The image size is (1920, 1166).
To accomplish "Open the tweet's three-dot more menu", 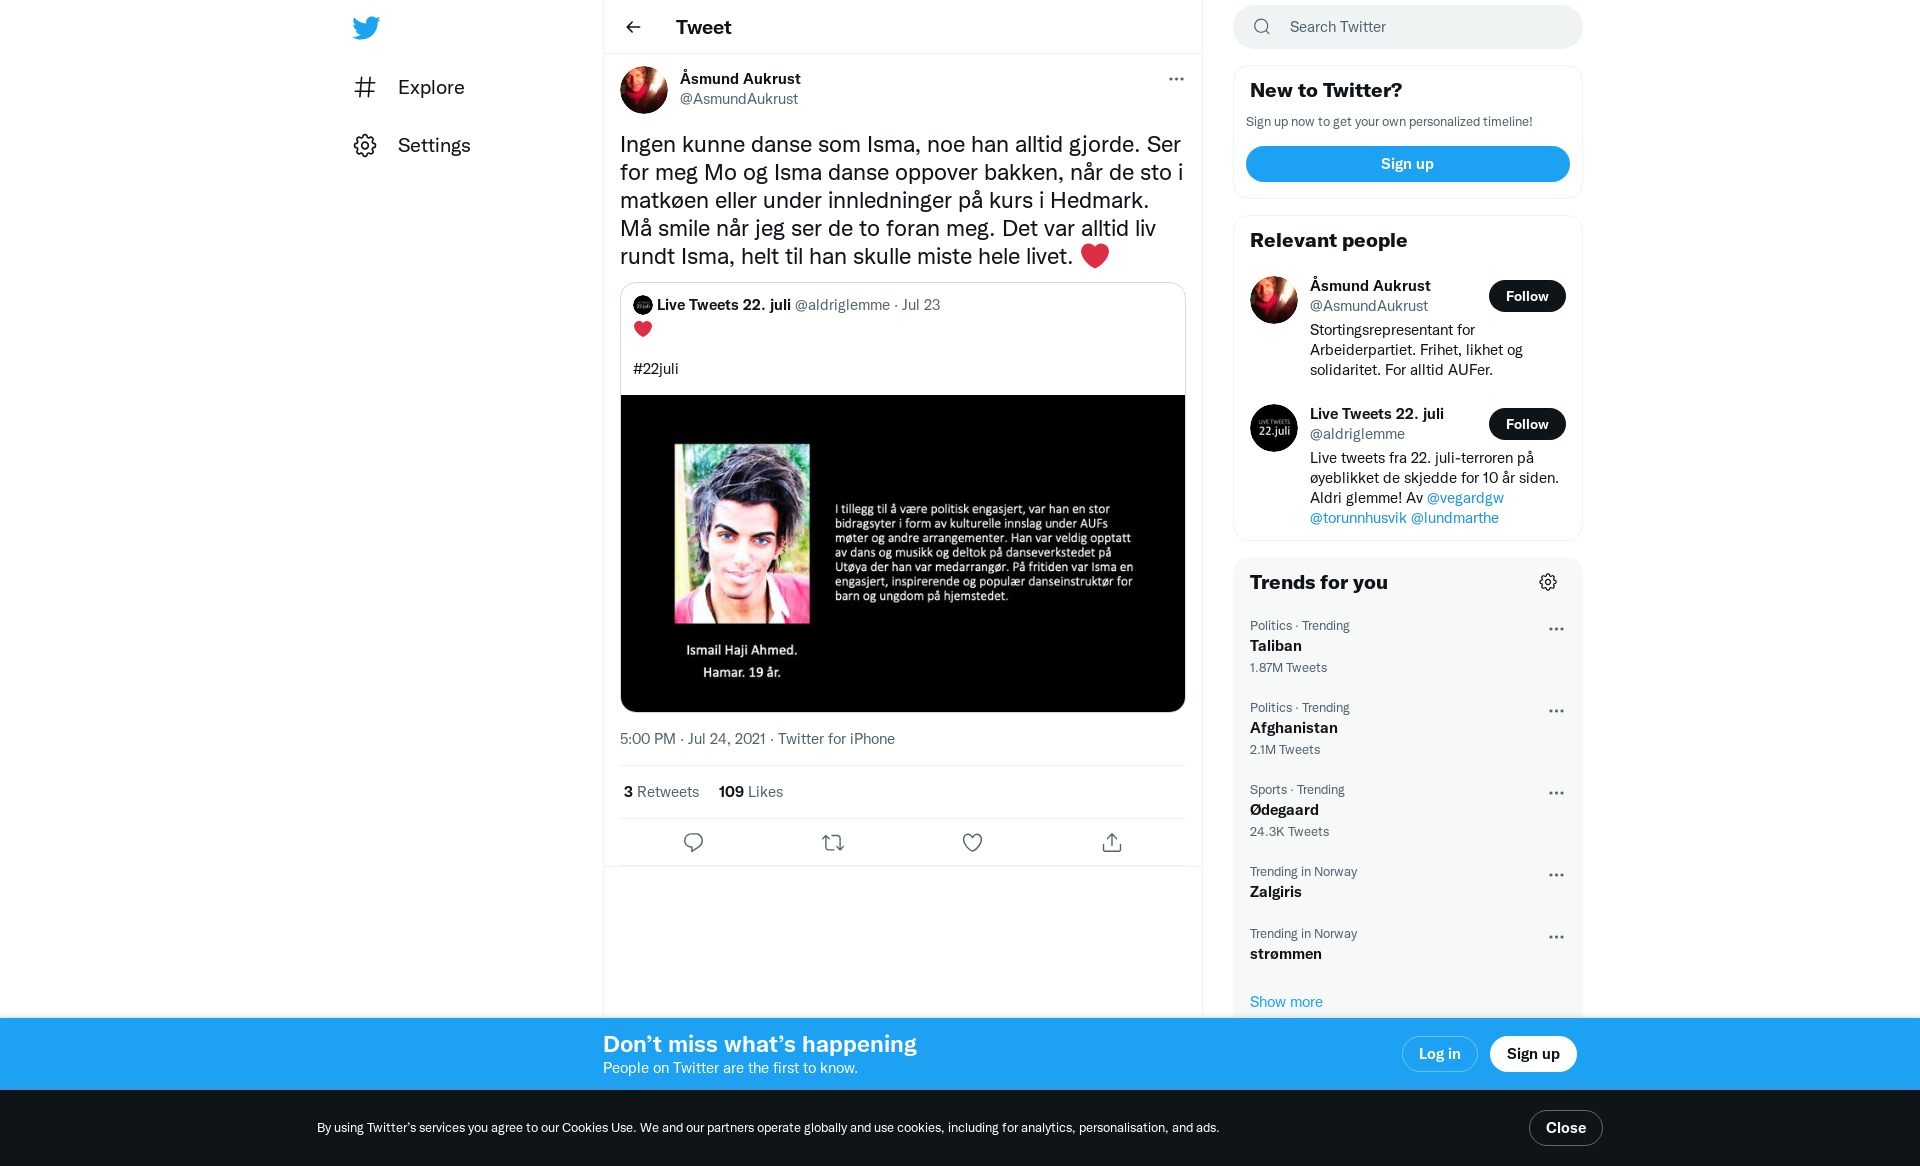I will (x=1176, y=79).
